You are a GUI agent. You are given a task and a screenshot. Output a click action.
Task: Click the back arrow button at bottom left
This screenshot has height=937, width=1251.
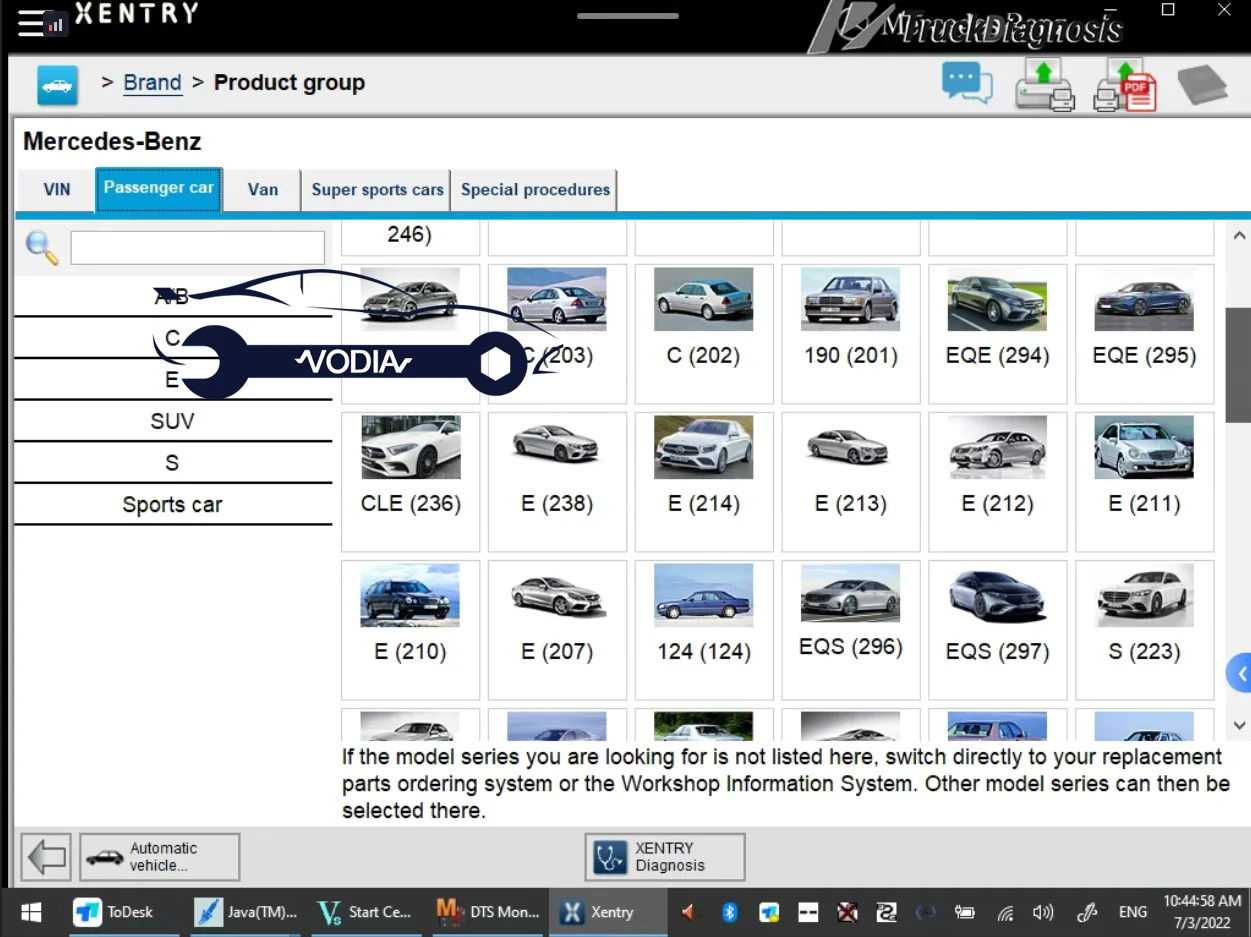[46, 858]
